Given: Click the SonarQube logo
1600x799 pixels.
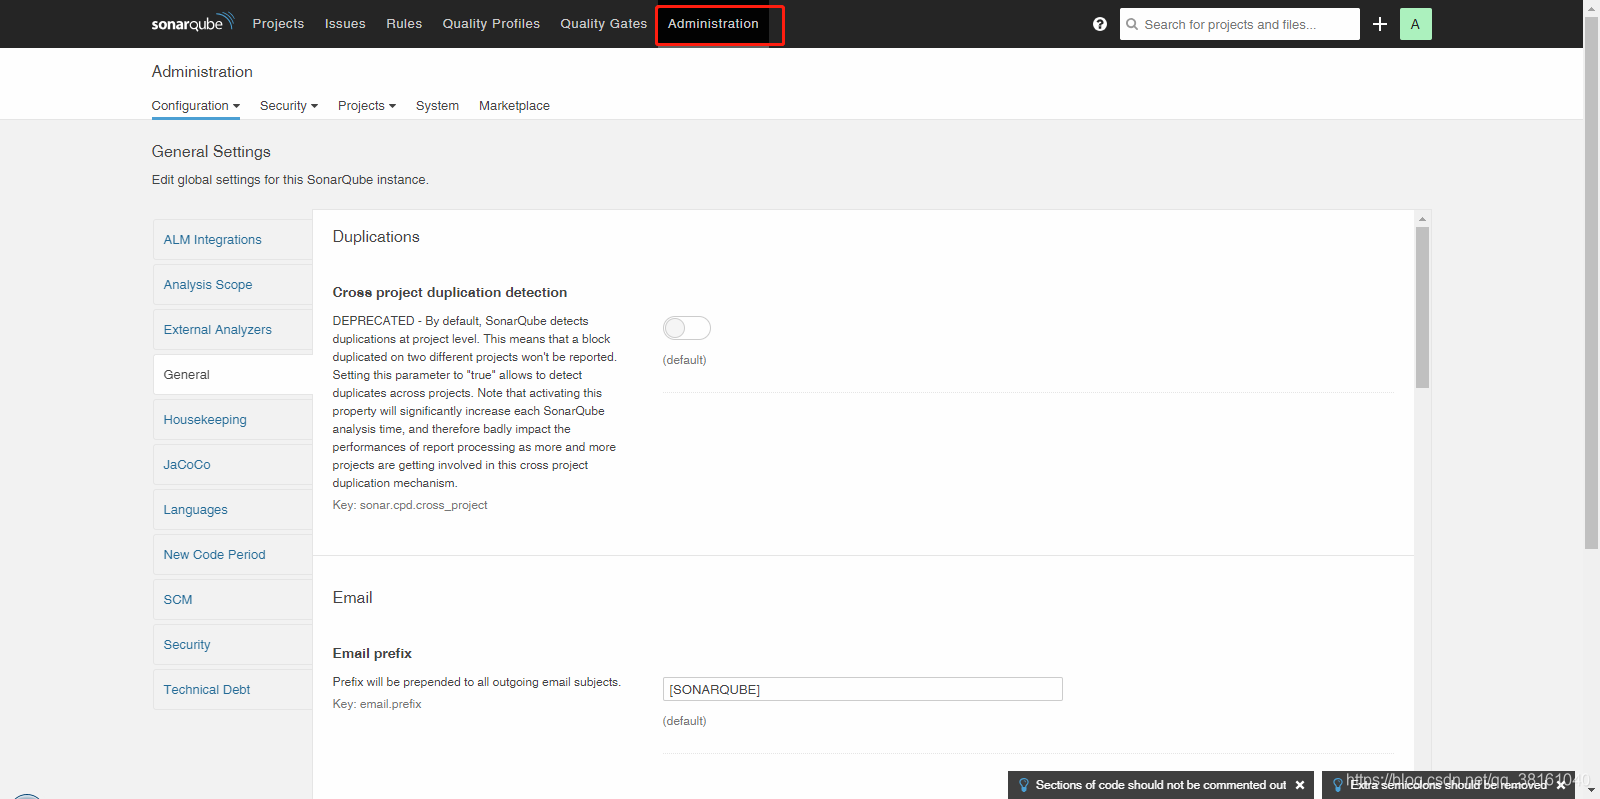Looking at the screenshot, I should [192, 23].
